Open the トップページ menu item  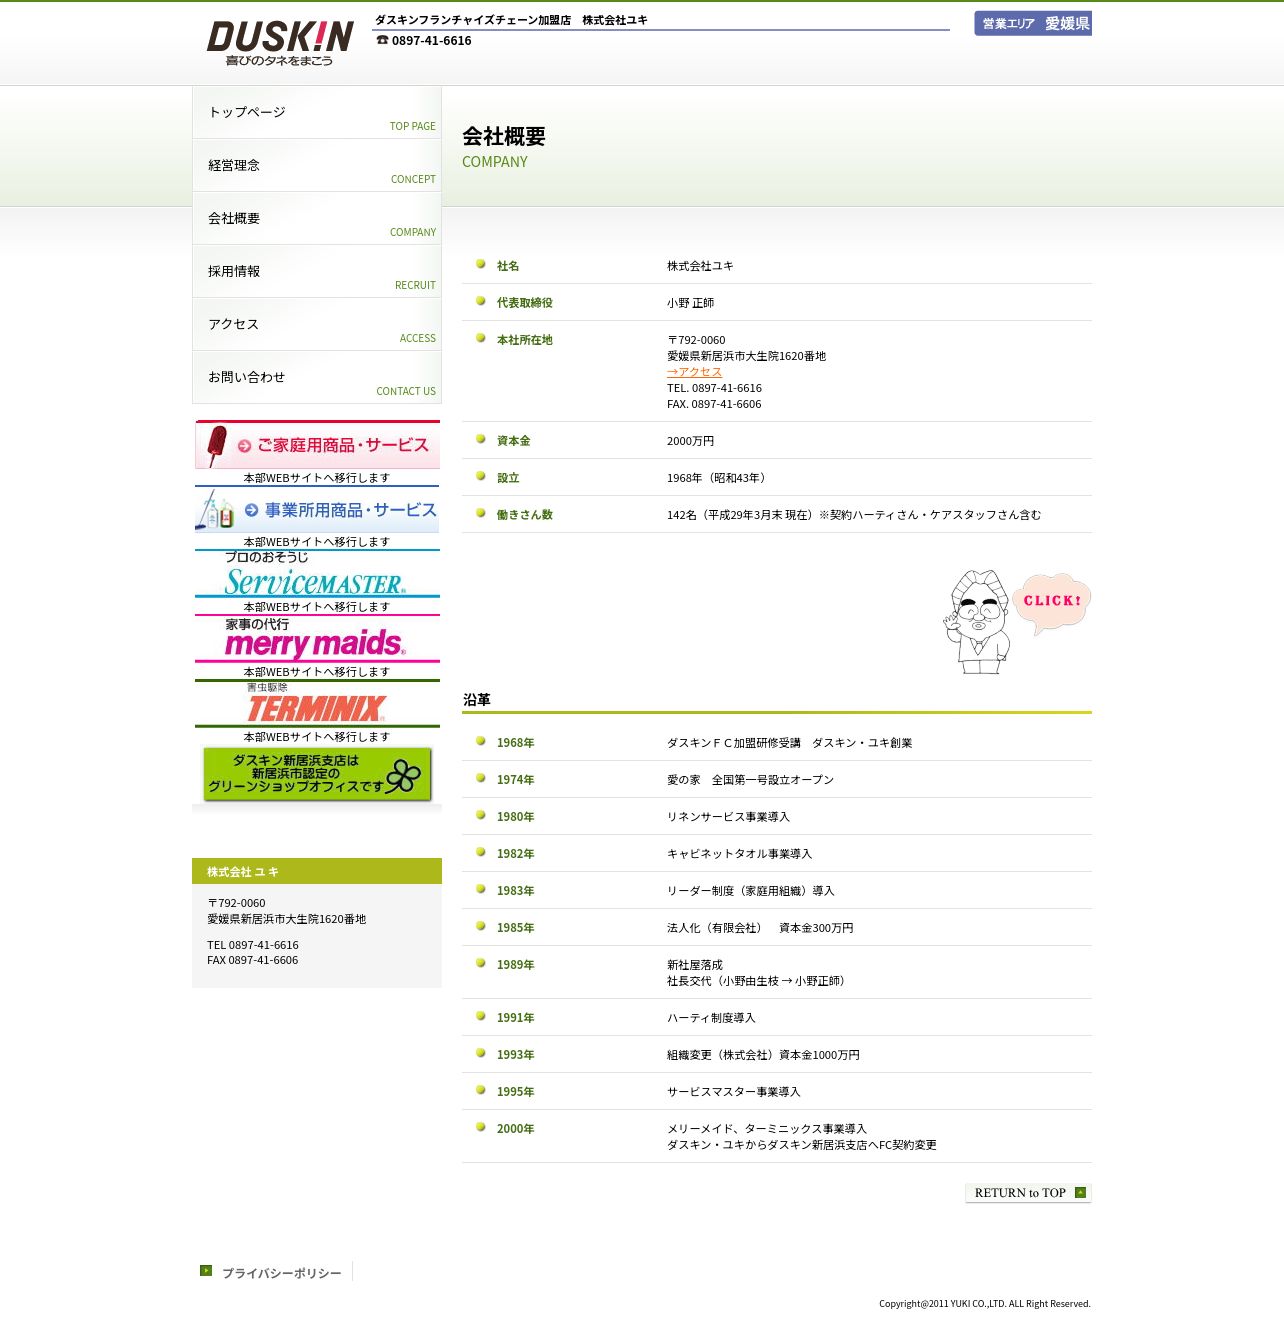tap(317, 112)
